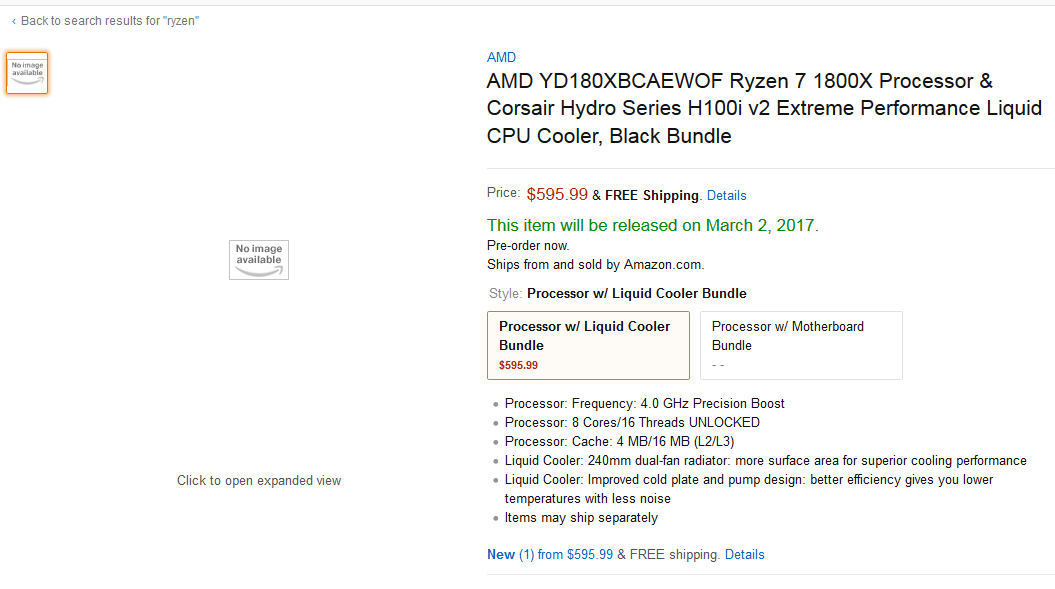This screenshot has width=1055, height=589.
Task: Open the large No image available placeholder
Action: [x=259, y=260]
